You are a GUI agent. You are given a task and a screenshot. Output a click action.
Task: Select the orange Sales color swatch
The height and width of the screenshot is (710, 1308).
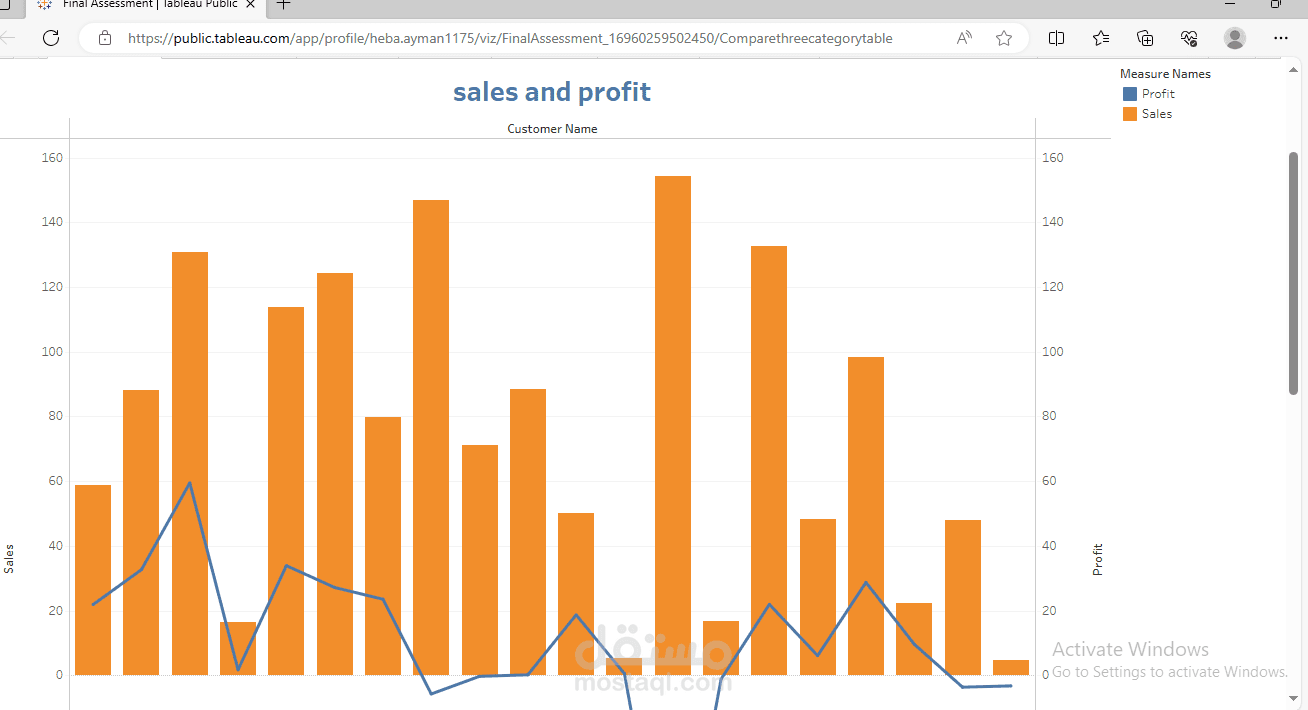pos(1130,113)
